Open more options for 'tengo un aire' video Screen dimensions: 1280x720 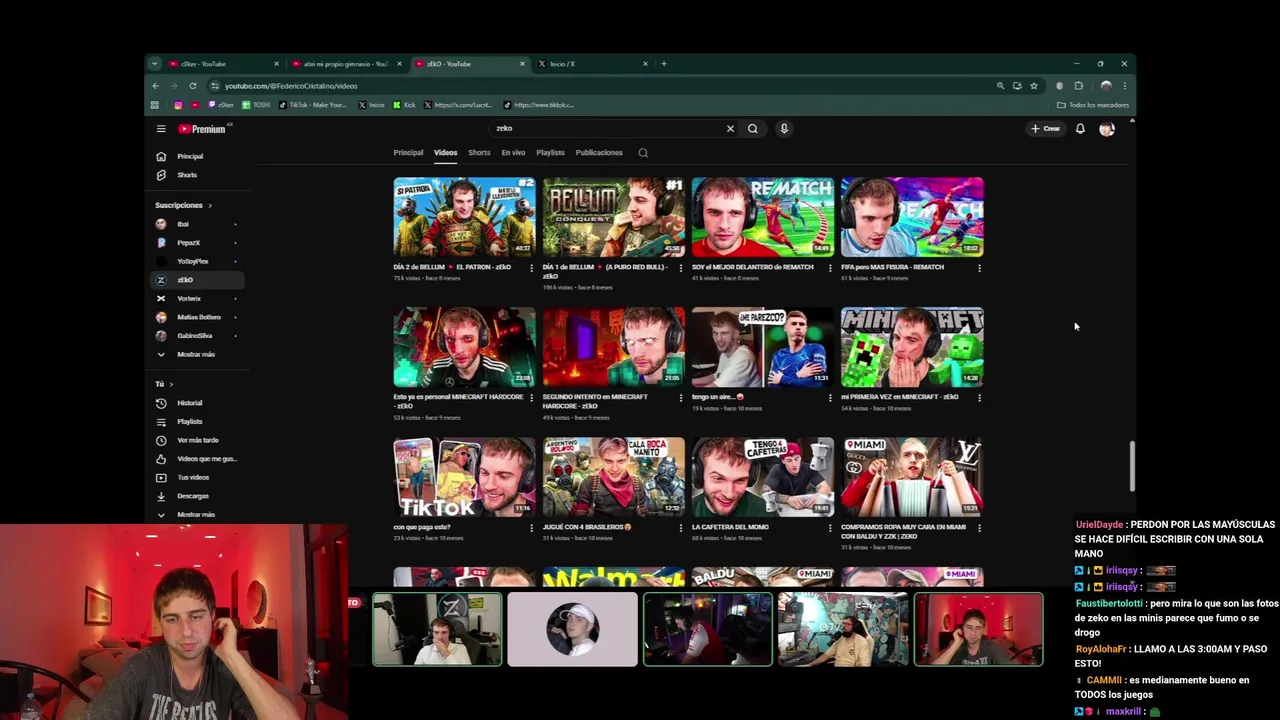[x=829, y=398]
